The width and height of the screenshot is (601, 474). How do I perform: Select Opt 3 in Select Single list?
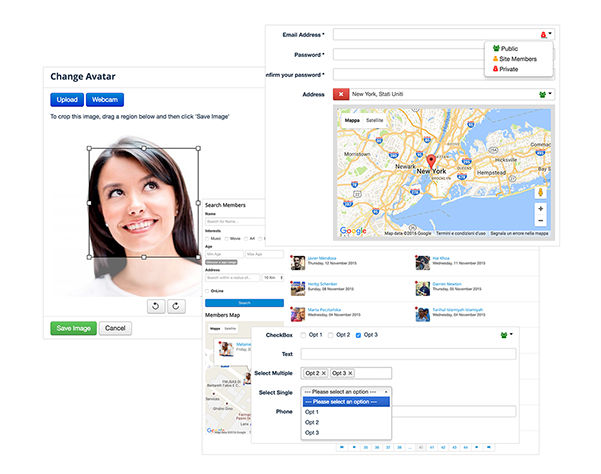346,433
